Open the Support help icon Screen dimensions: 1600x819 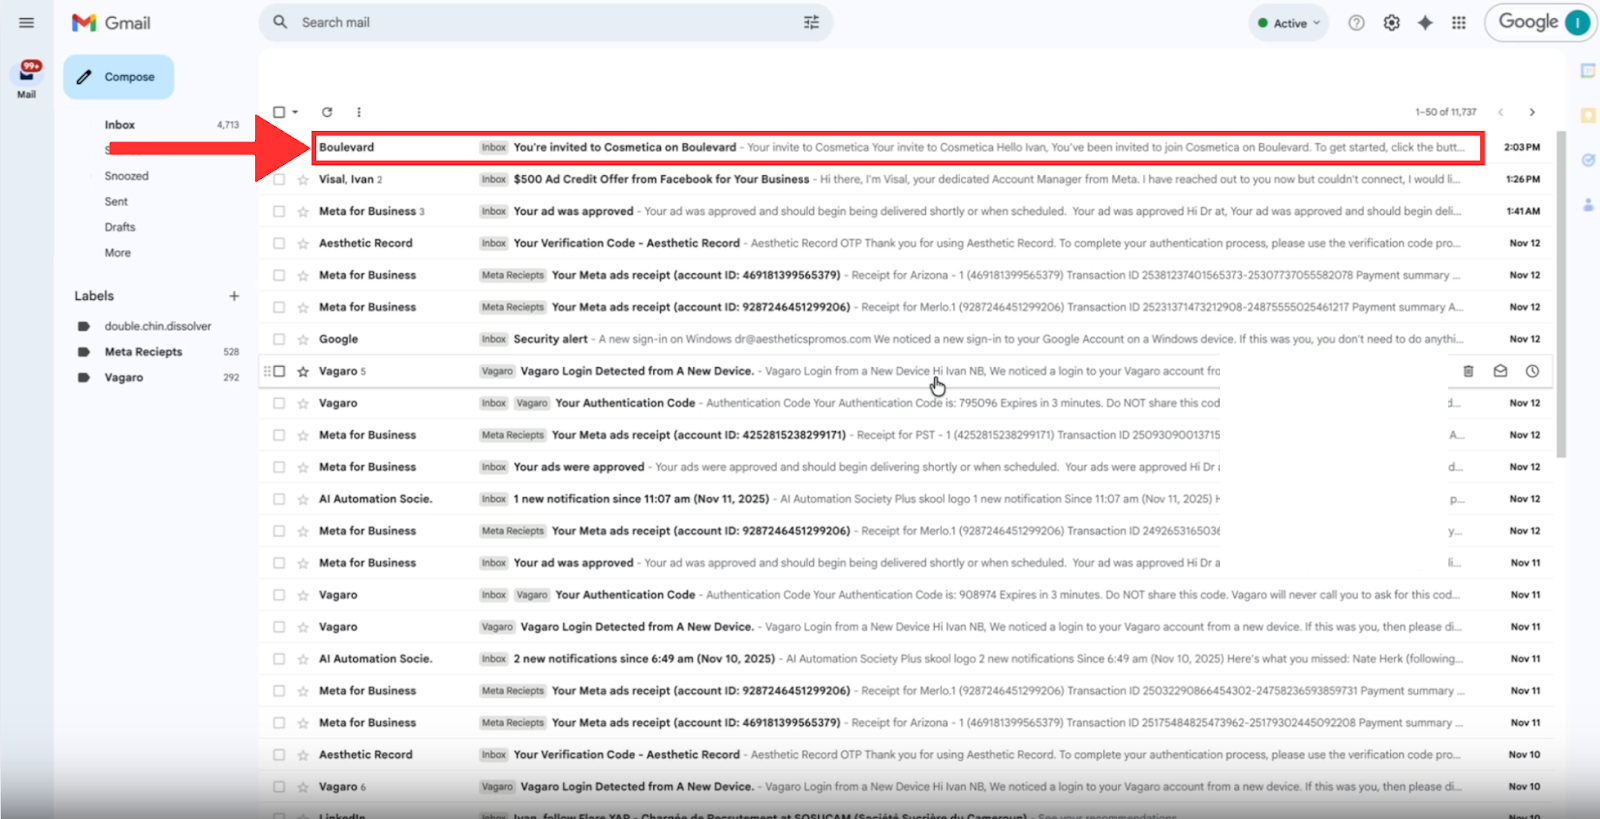point(1356,23)
